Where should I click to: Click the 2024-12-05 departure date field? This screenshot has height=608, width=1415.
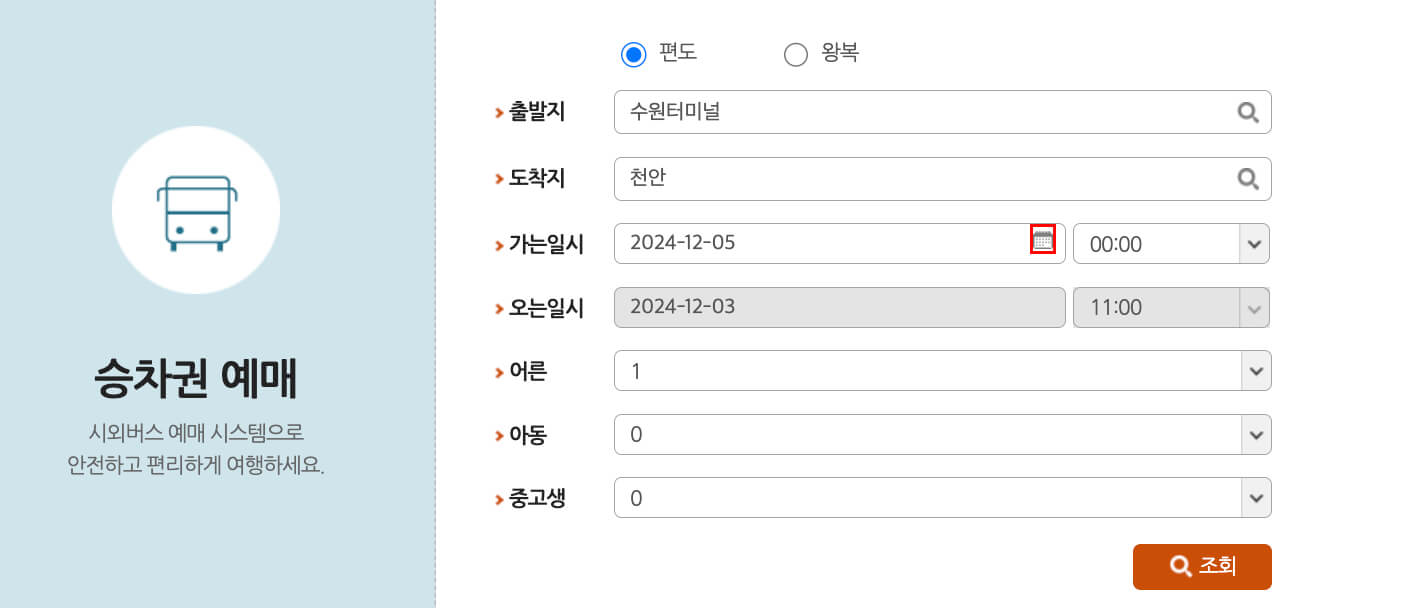(800, 243)
